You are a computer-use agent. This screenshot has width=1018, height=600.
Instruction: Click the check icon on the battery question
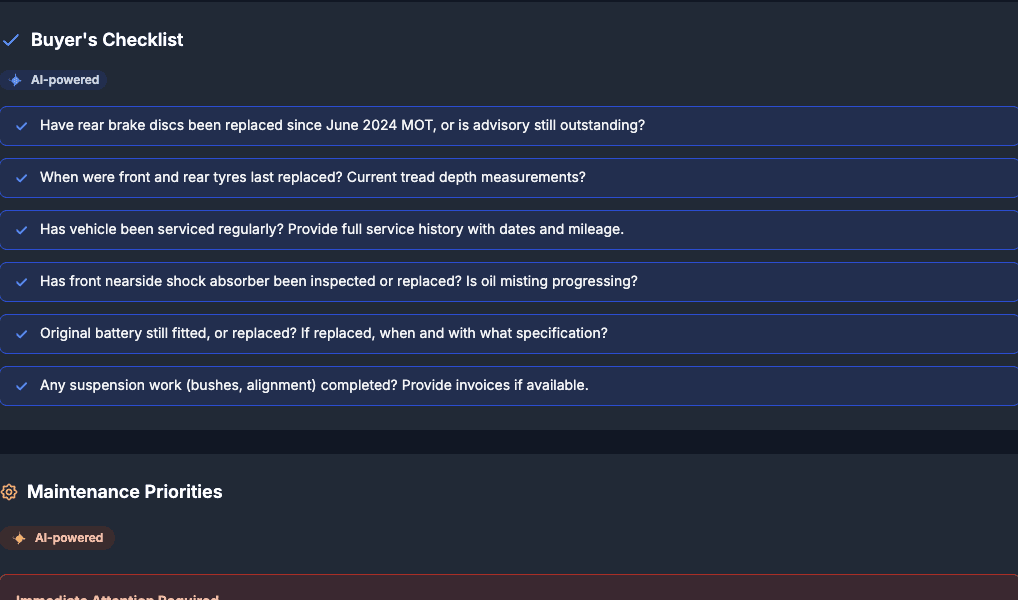[x=21, y=333]
